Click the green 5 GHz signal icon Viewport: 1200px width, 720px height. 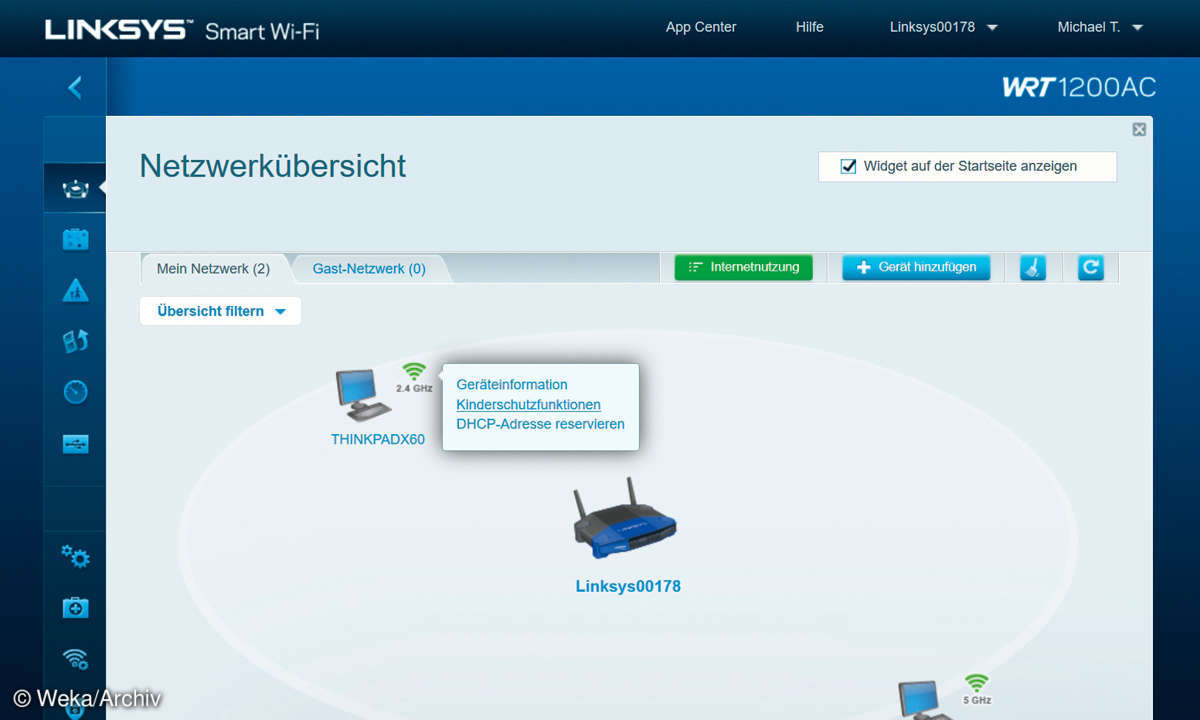[x=976, y=683]
